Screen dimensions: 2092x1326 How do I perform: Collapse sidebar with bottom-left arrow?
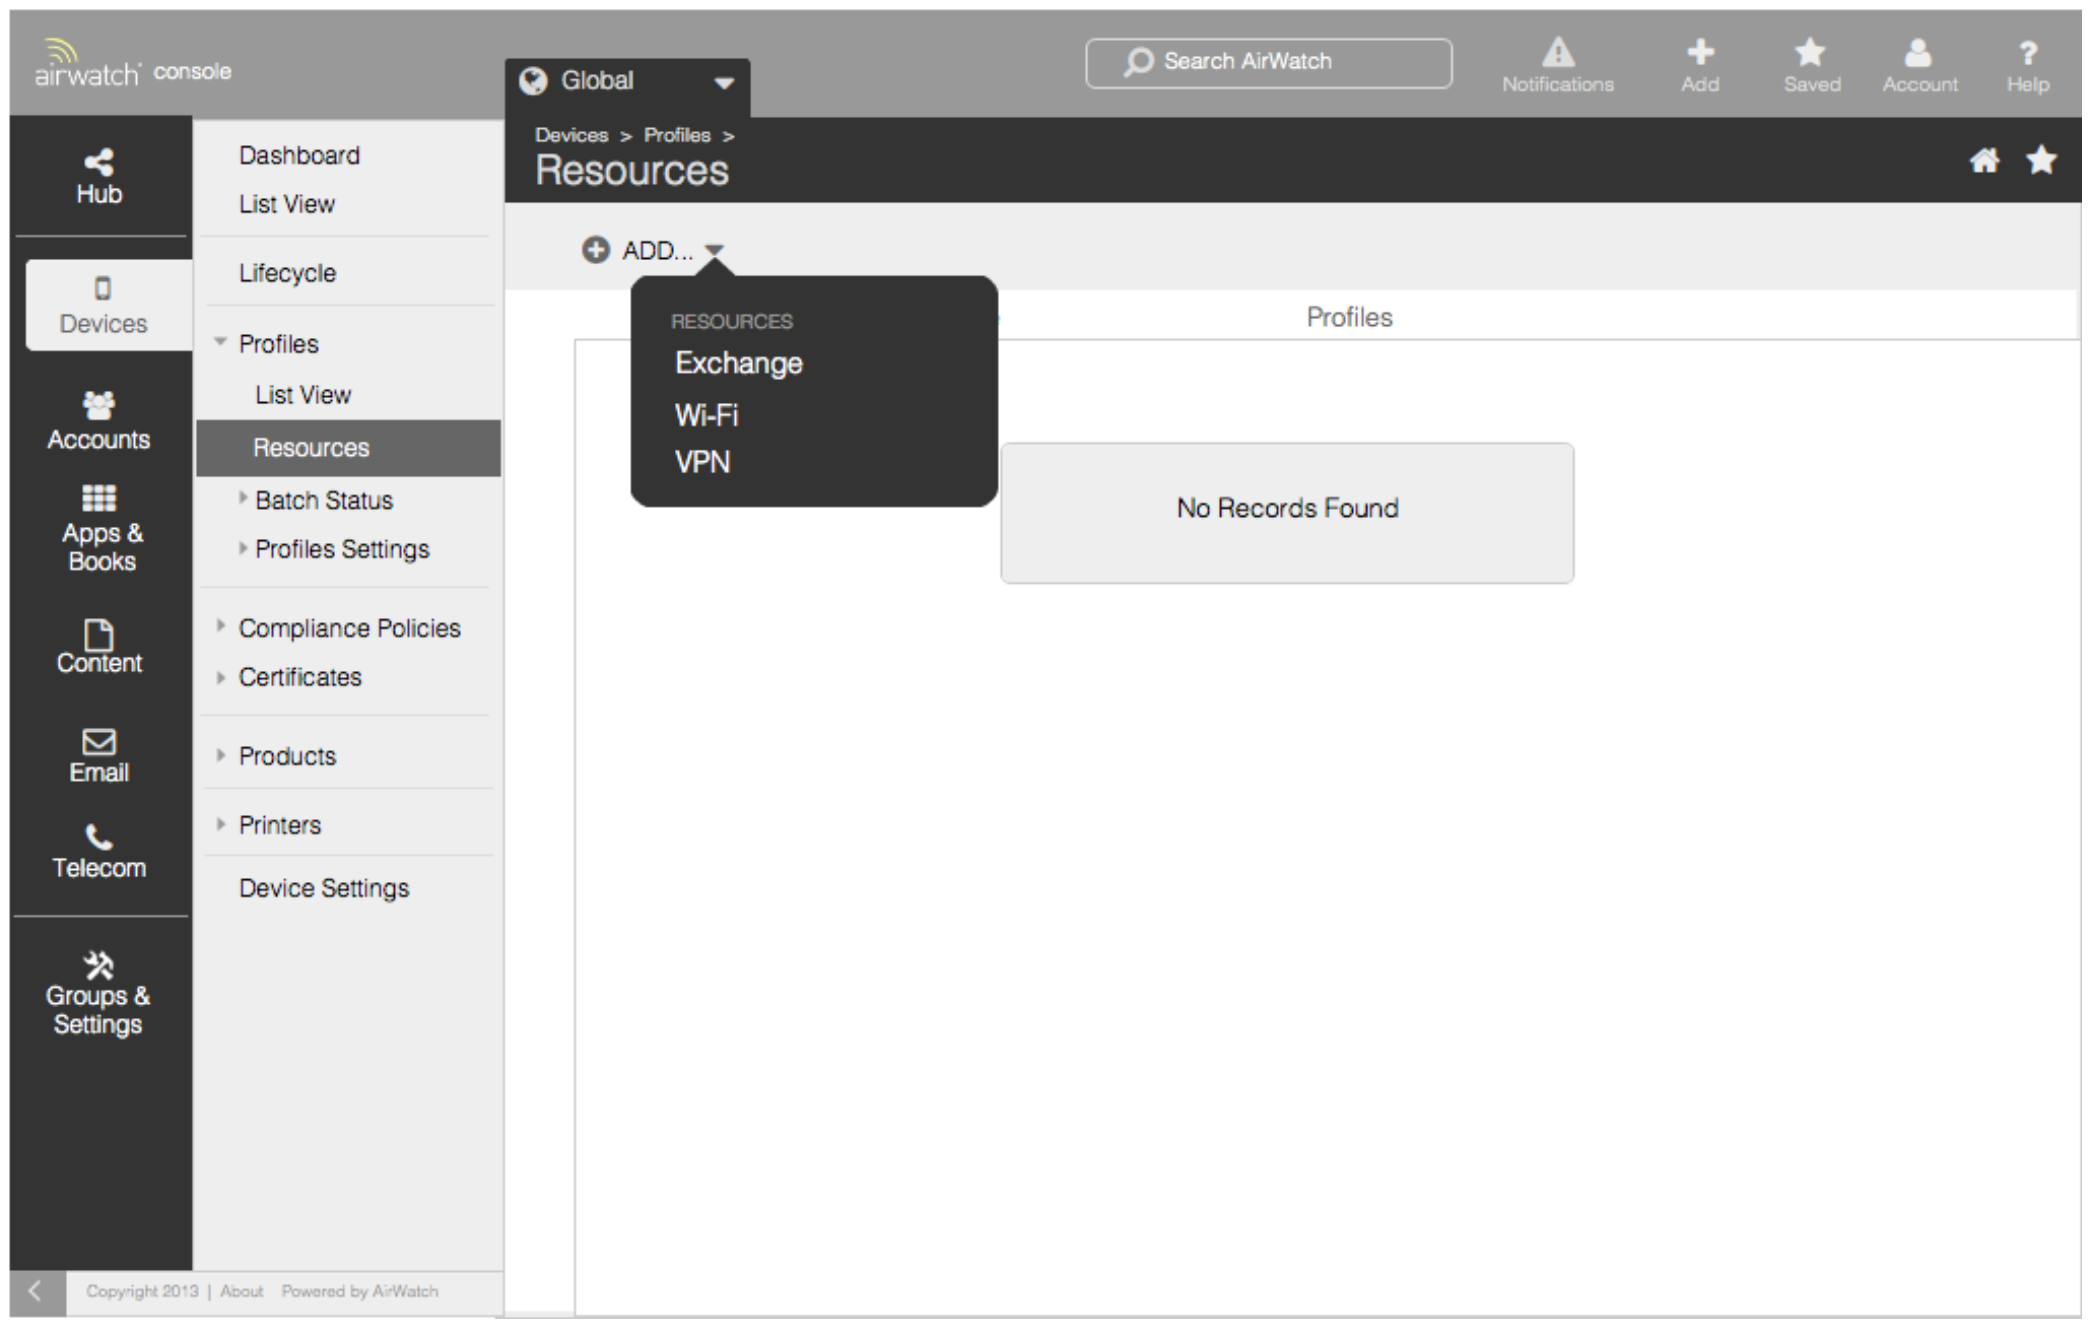[x=35, y=1290]
